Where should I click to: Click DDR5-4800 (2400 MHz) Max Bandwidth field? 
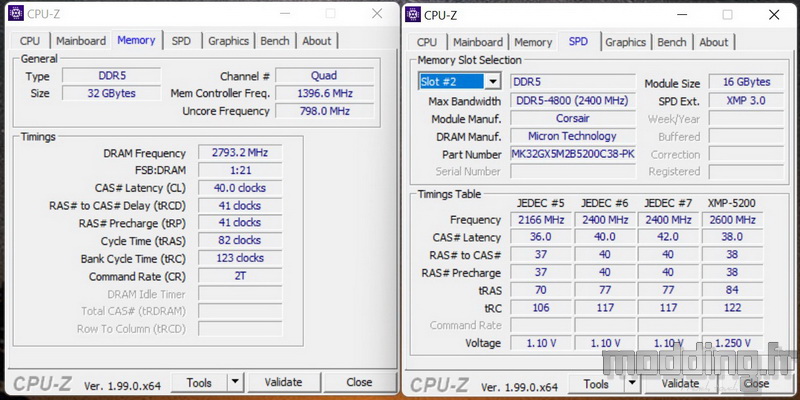click(x=573, y=101)
